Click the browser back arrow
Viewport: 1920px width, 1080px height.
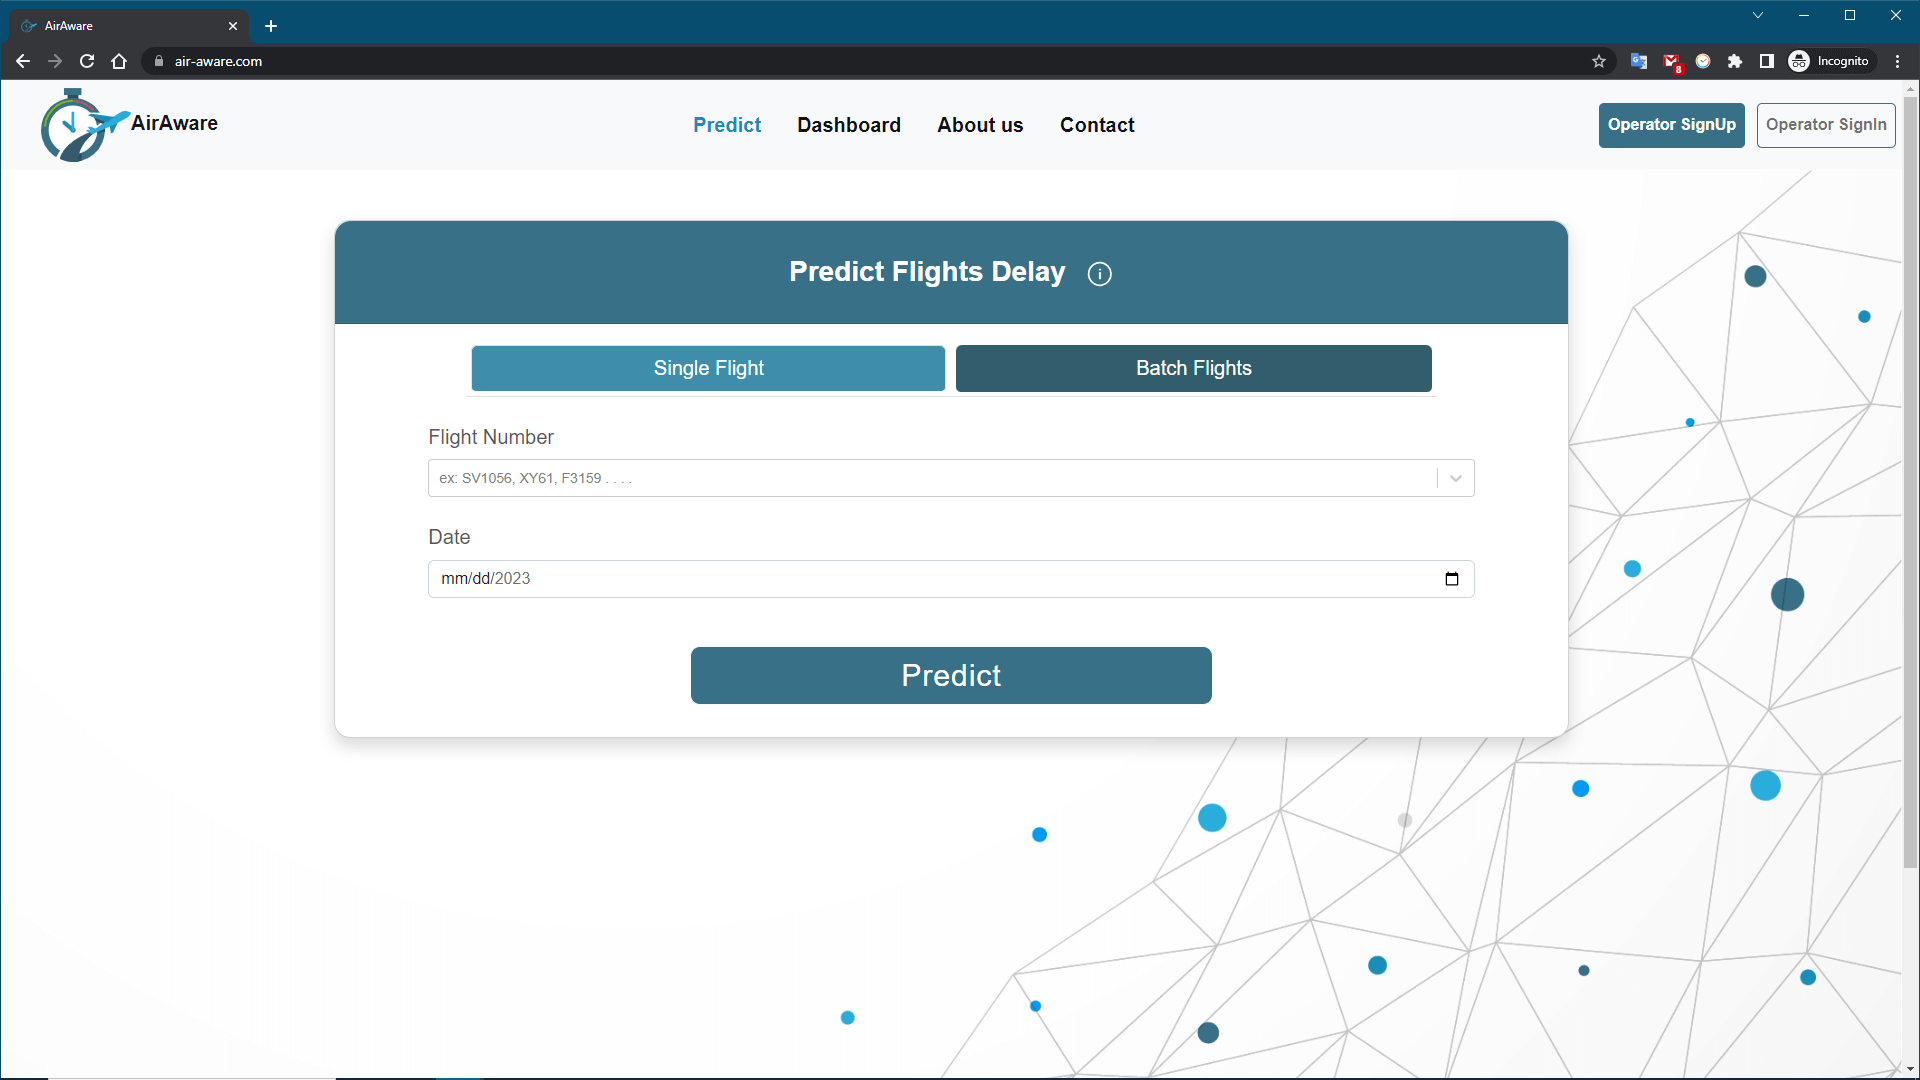[23, 61]
